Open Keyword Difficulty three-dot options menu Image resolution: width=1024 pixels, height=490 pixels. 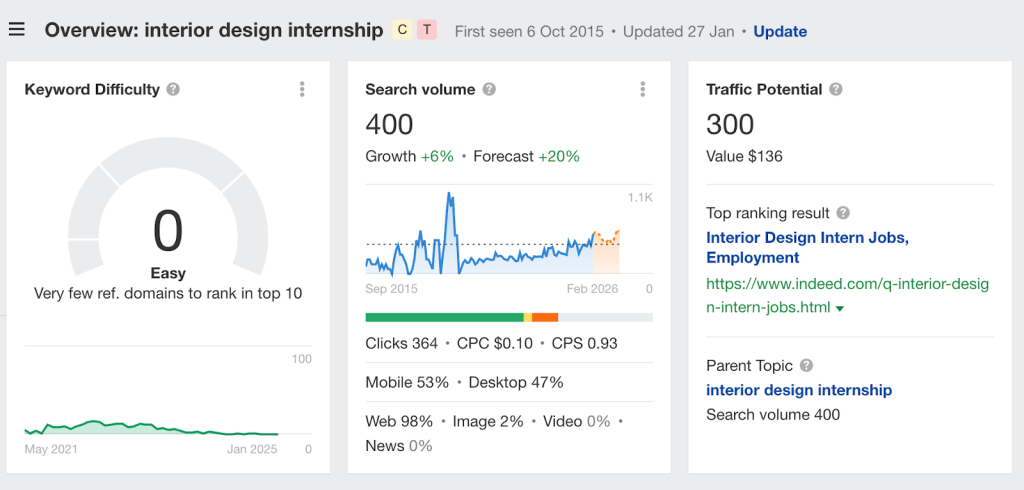[x=302, y=89]
